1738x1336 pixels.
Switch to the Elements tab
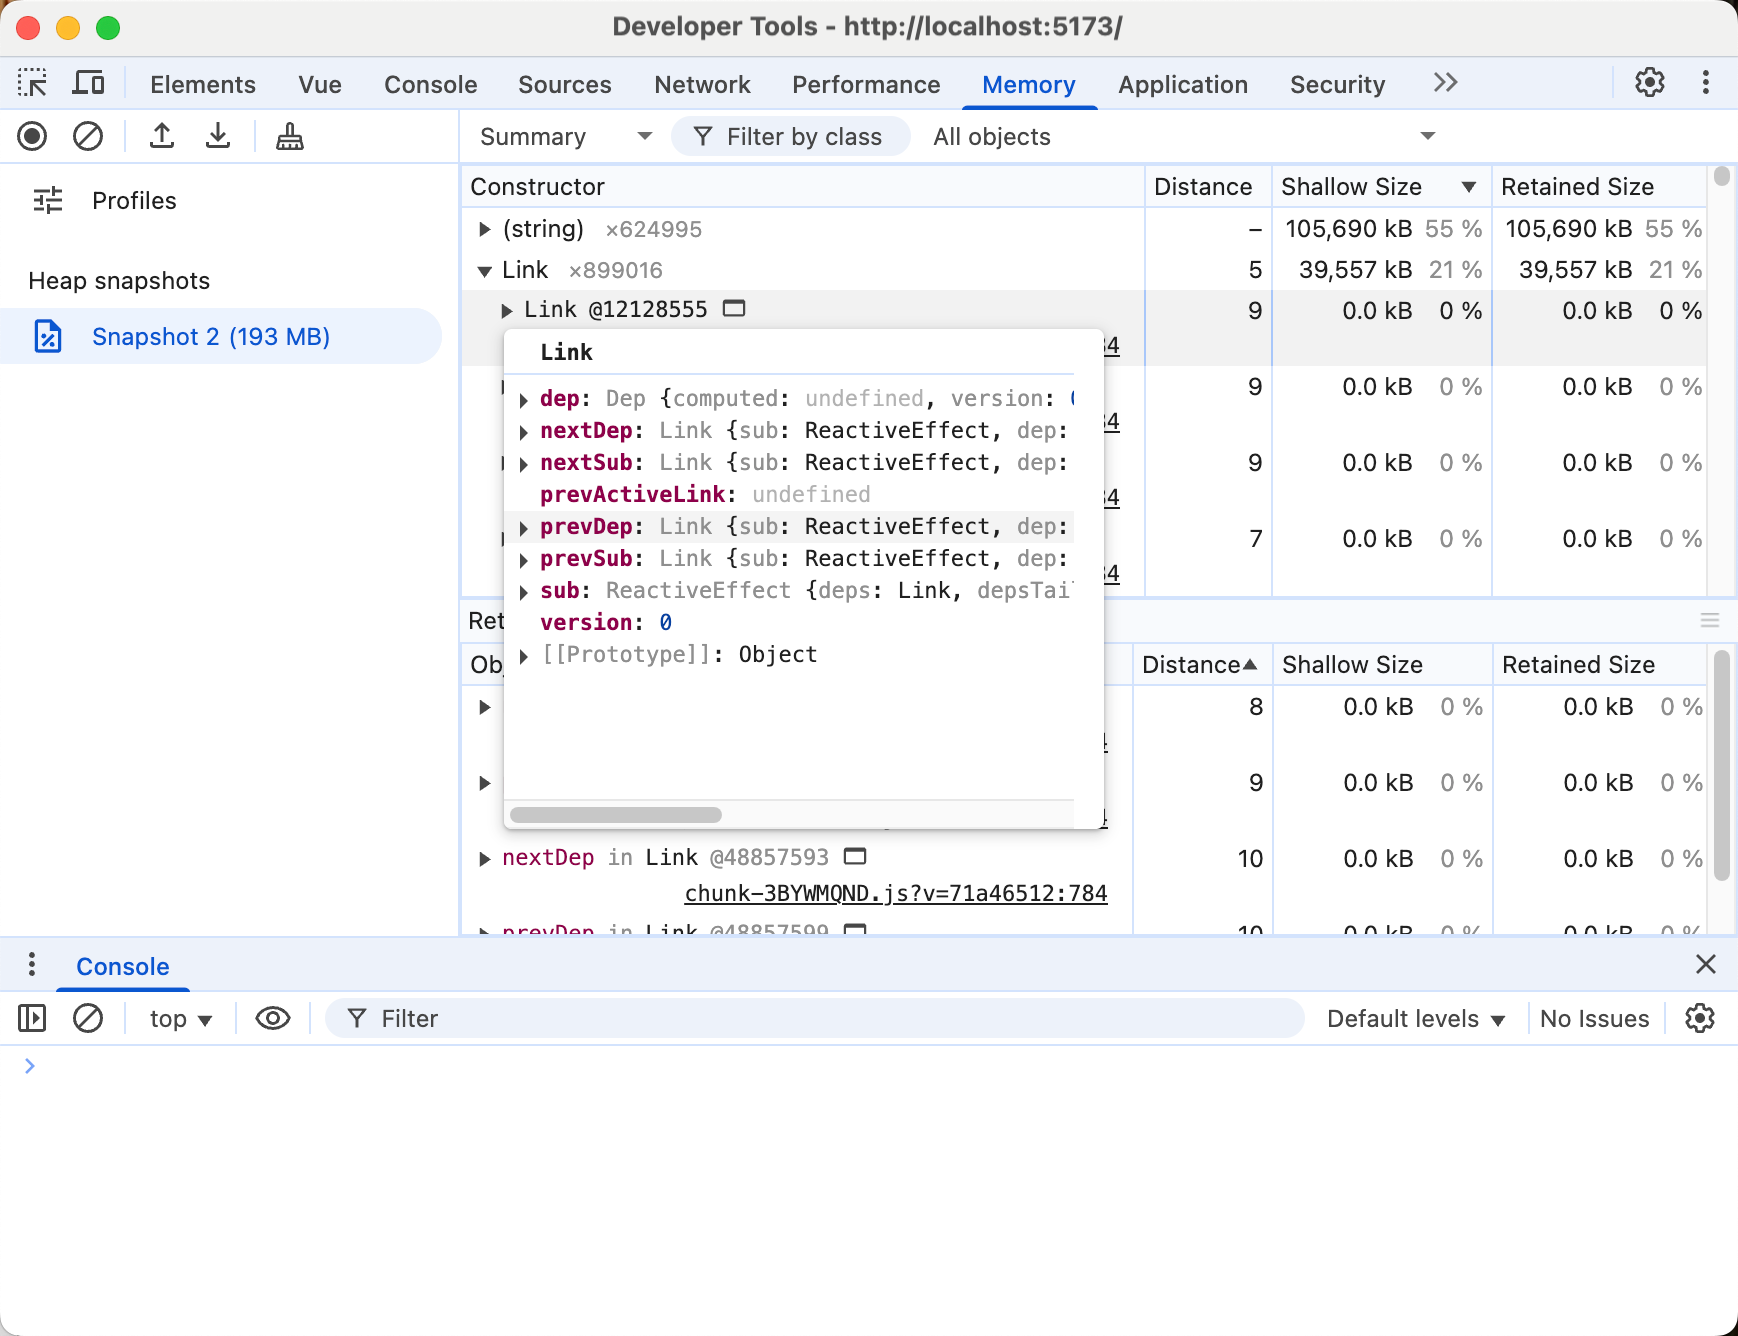coord(203,84)
